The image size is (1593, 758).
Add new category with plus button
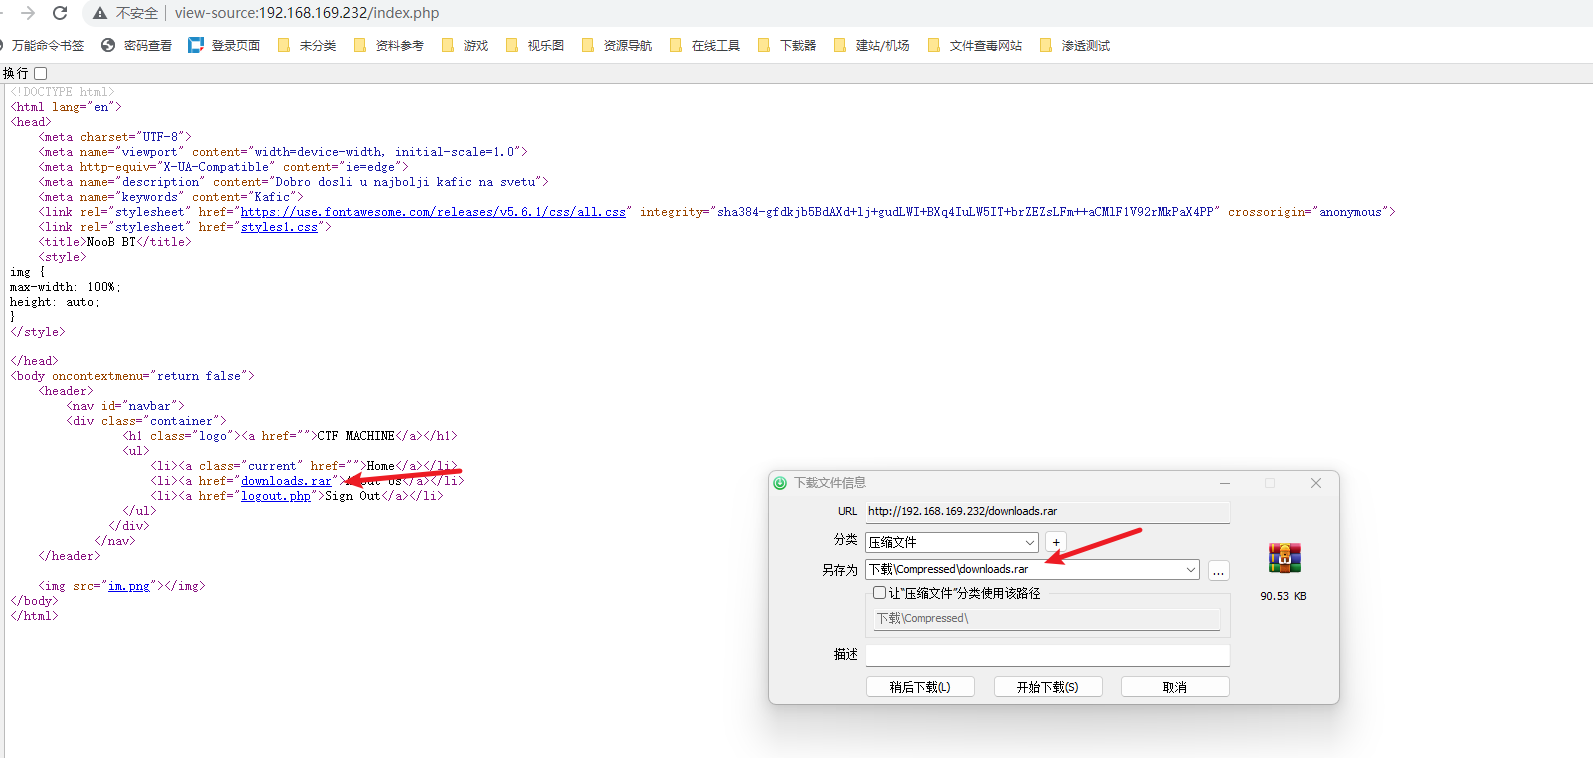1056,542
